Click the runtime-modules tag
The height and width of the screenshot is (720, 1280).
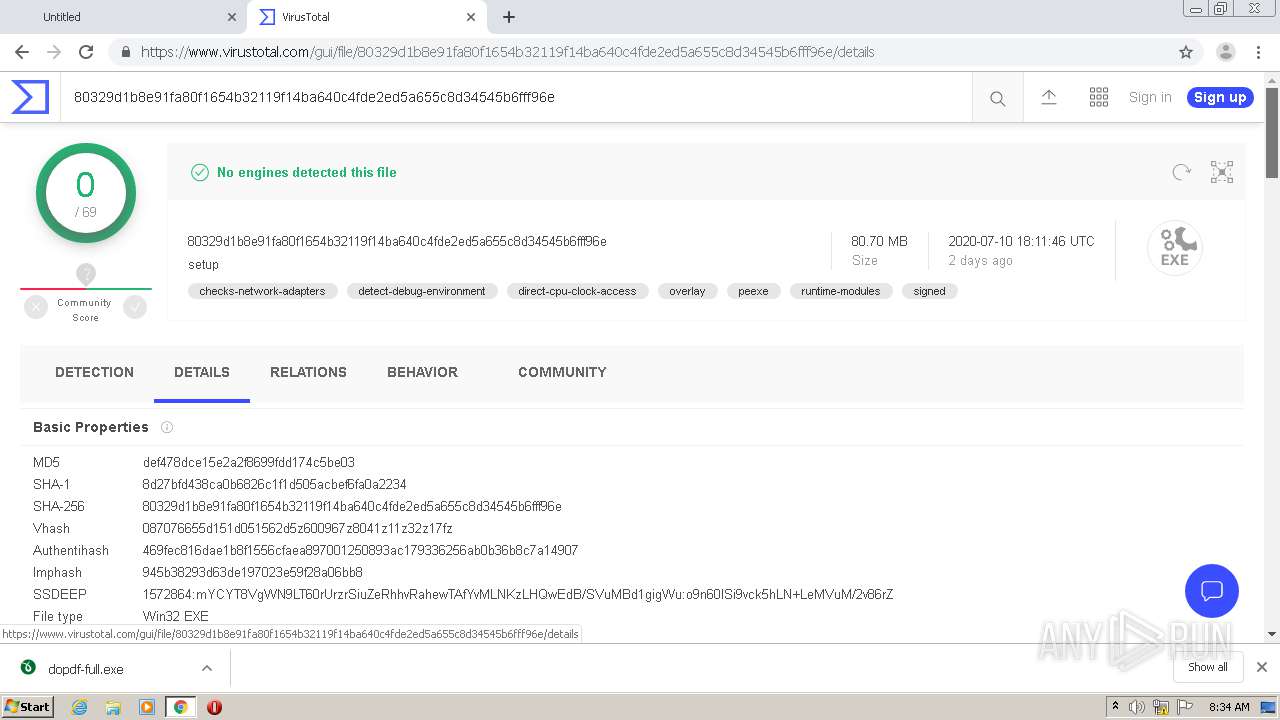pos(840,291)
